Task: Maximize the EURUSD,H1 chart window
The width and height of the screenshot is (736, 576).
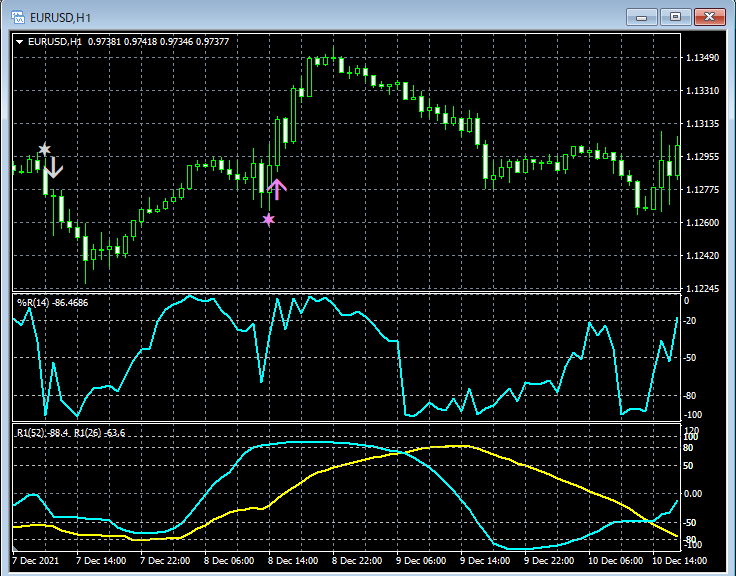Action: click(x=676, y=16)
